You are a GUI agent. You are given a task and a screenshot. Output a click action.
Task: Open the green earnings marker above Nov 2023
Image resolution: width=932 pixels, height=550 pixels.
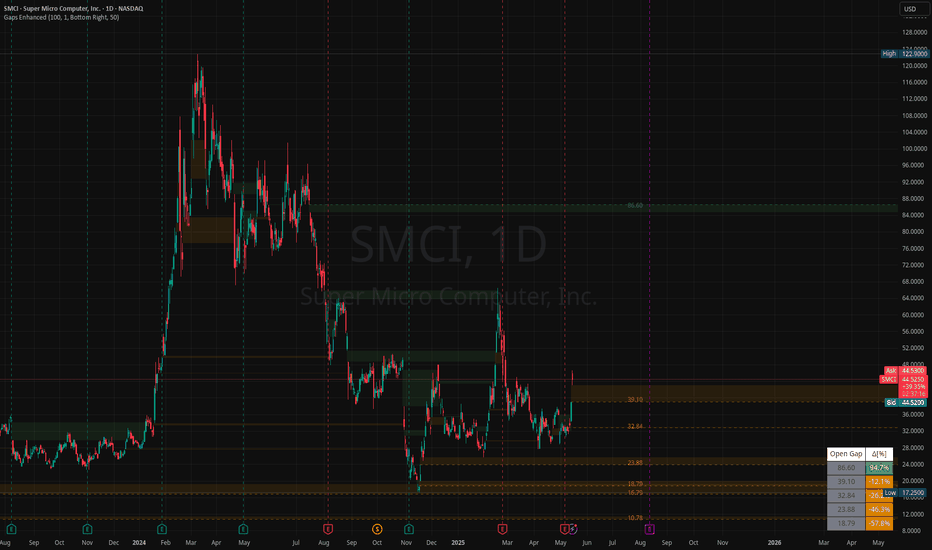click(x=87, y=529)
